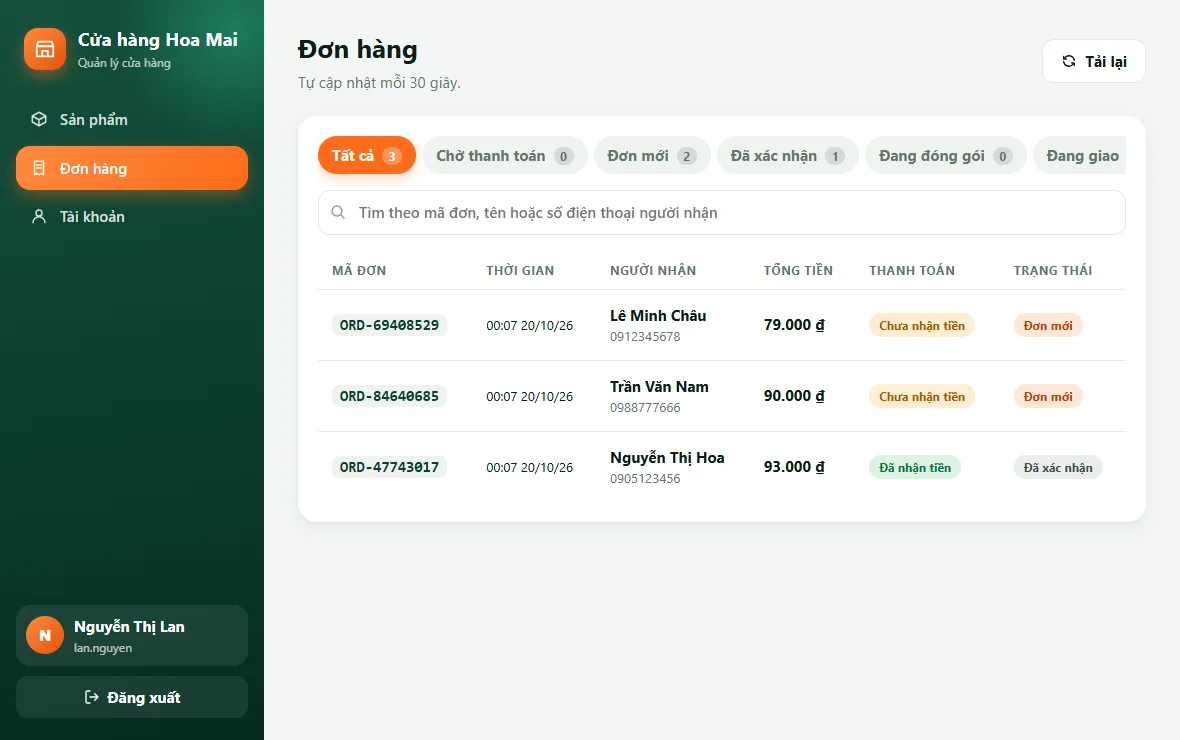1180x740 pixels.
Task: Open the Đơn hàng menu item
Action: (x=132, y=168)
